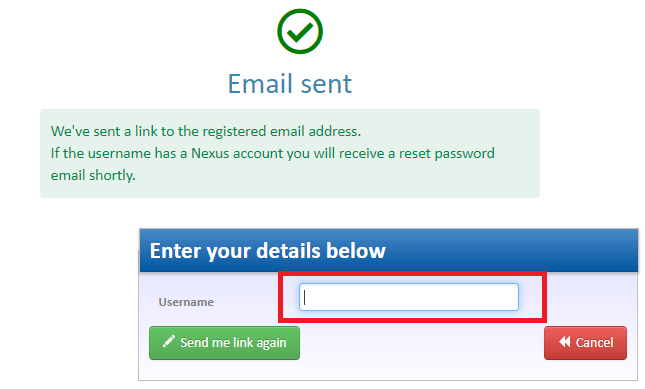Click the Cancel text label
645x389 pixels.
594,343
